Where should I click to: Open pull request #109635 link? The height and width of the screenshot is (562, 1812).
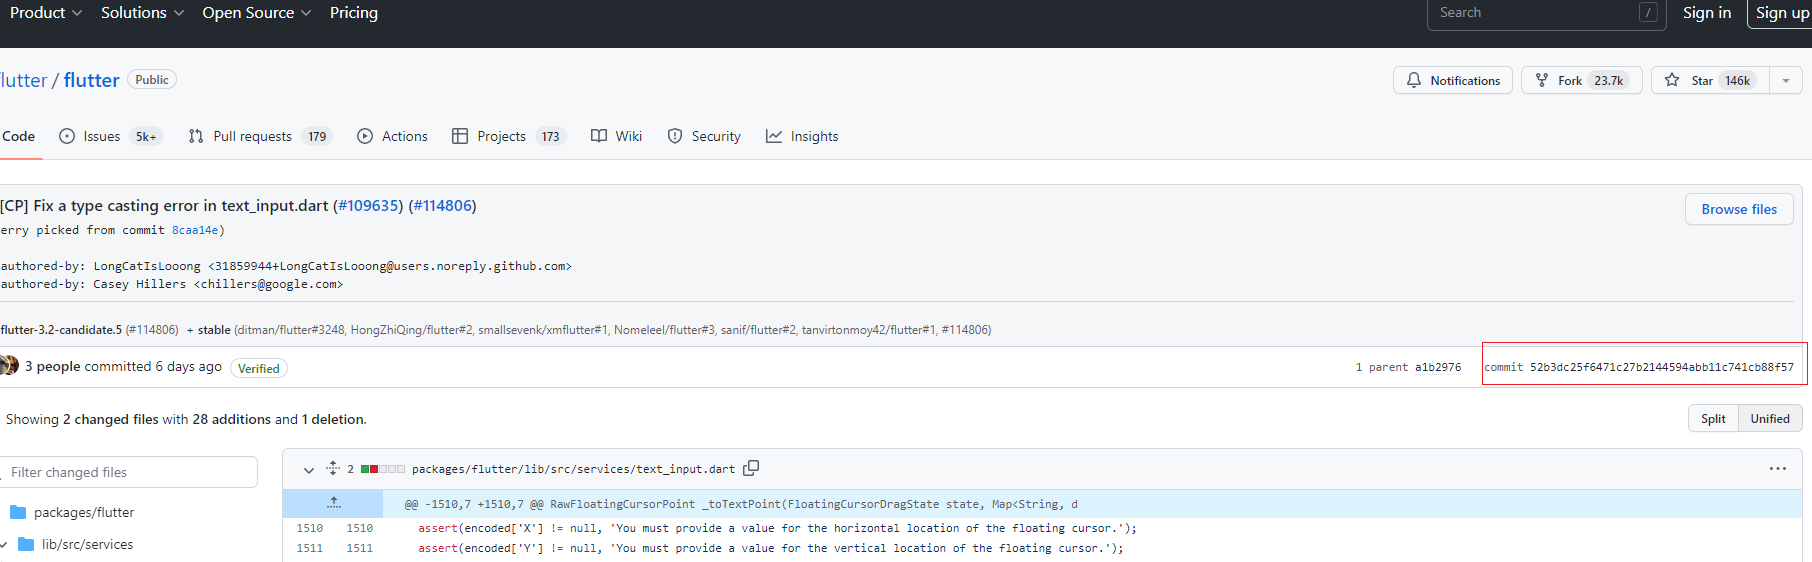(x=368, y=205)
